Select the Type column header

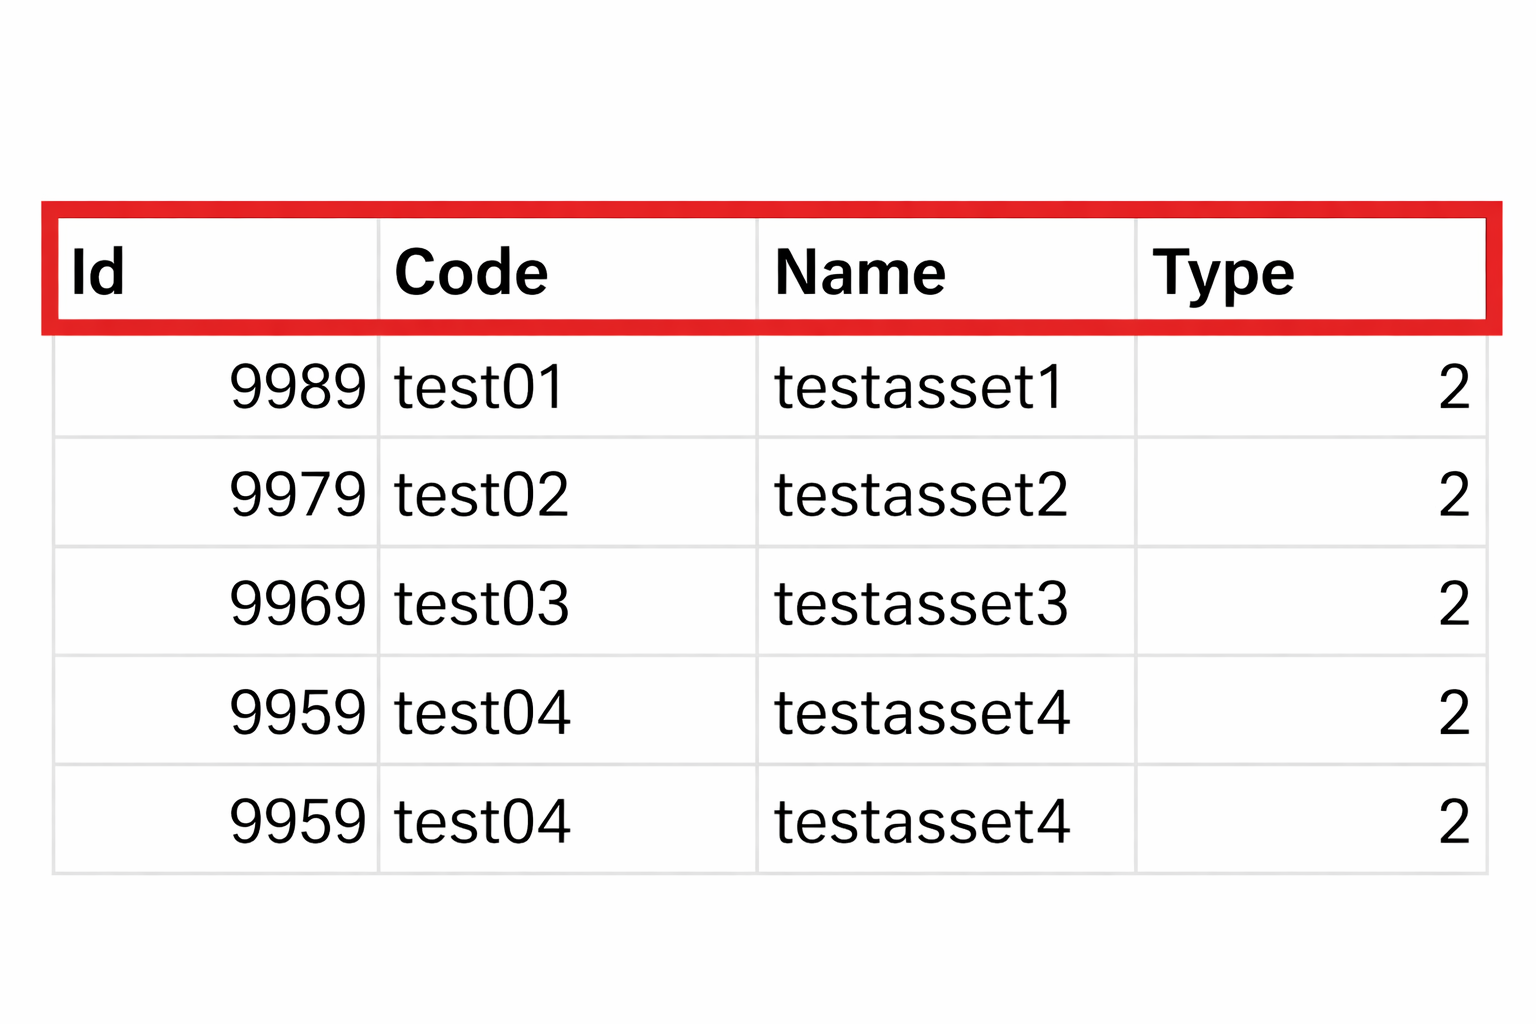1223,272
